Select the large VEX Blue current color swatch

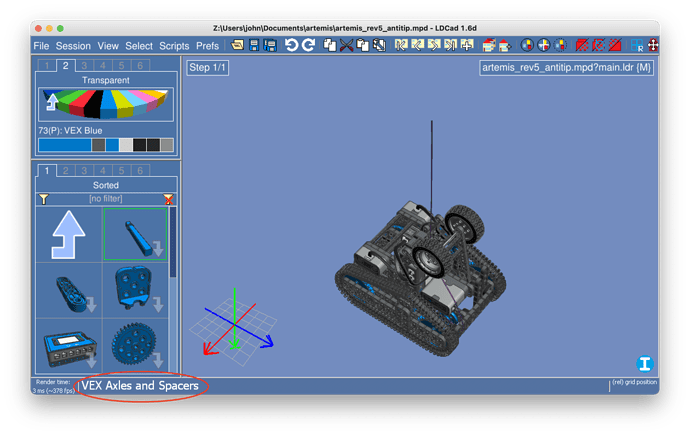(65, 145)
